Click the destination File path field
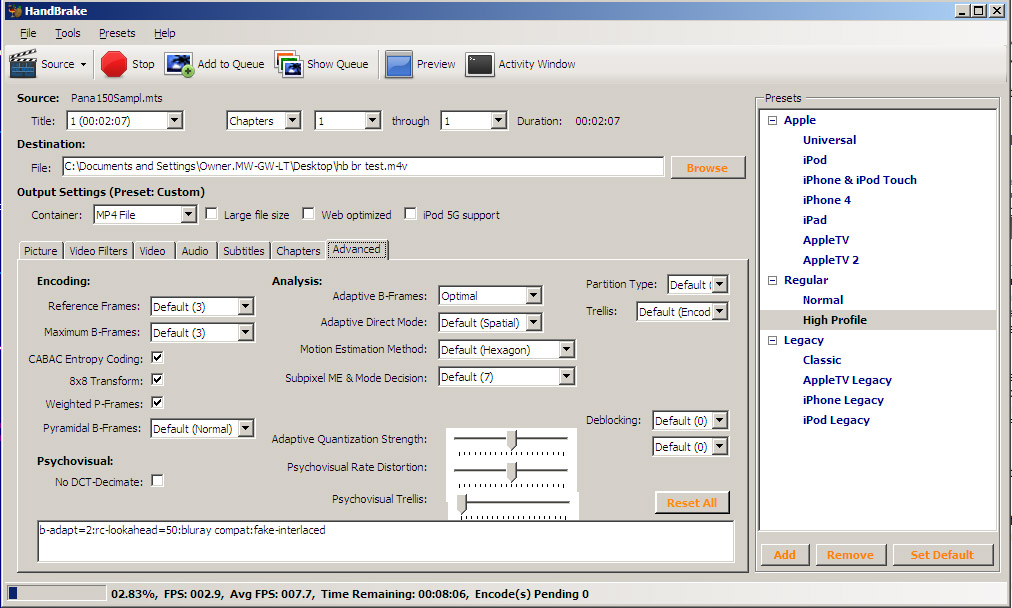The width and height of the screenshot is (1012, 608). tap(363, 167)
